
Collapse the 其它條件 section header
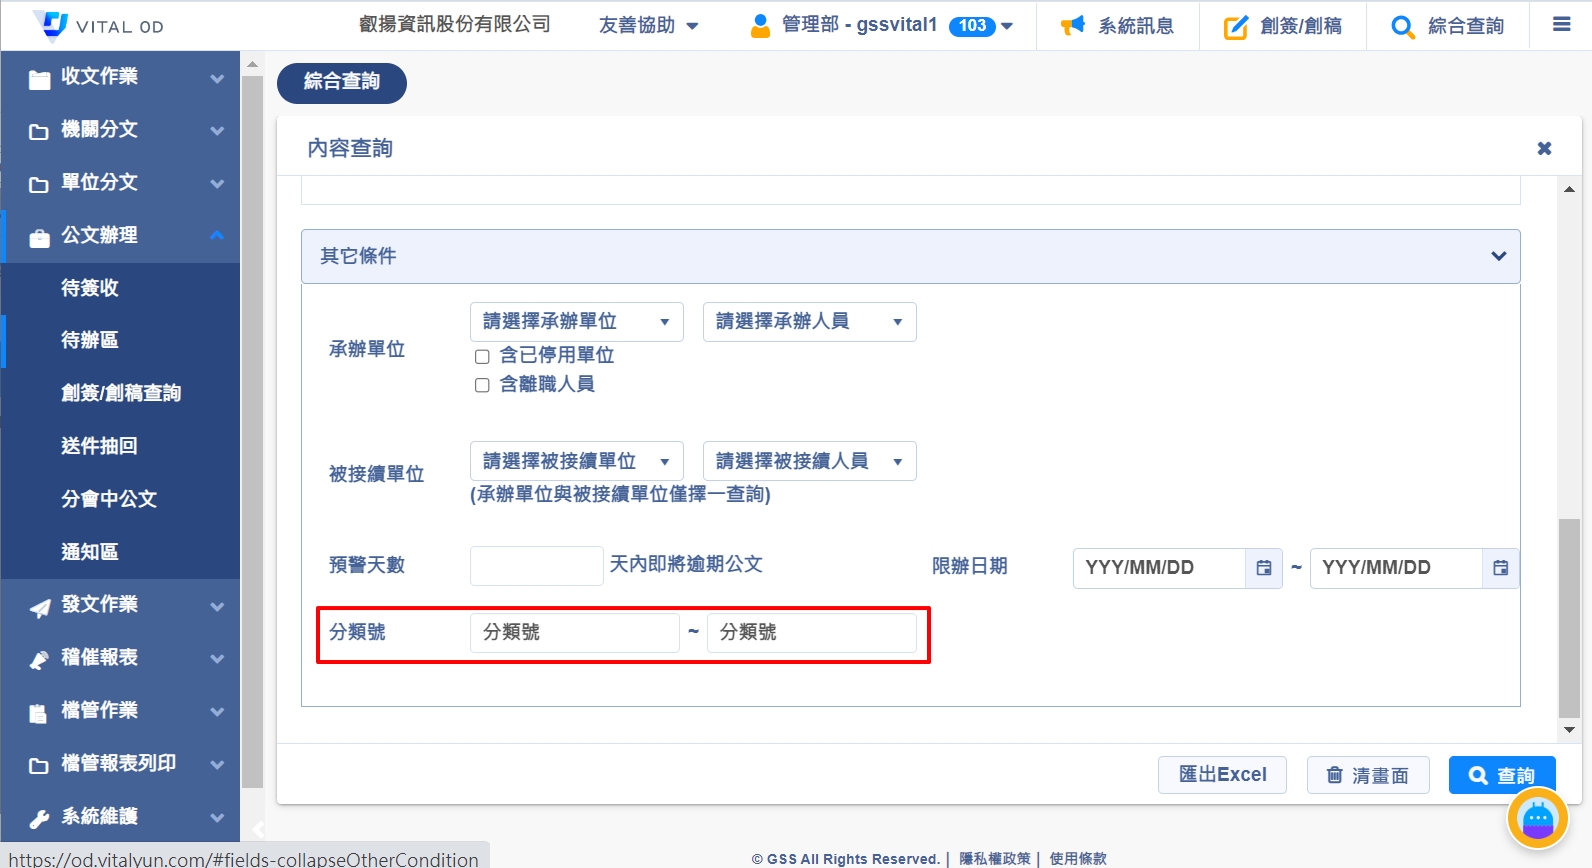tap(910, 256)
